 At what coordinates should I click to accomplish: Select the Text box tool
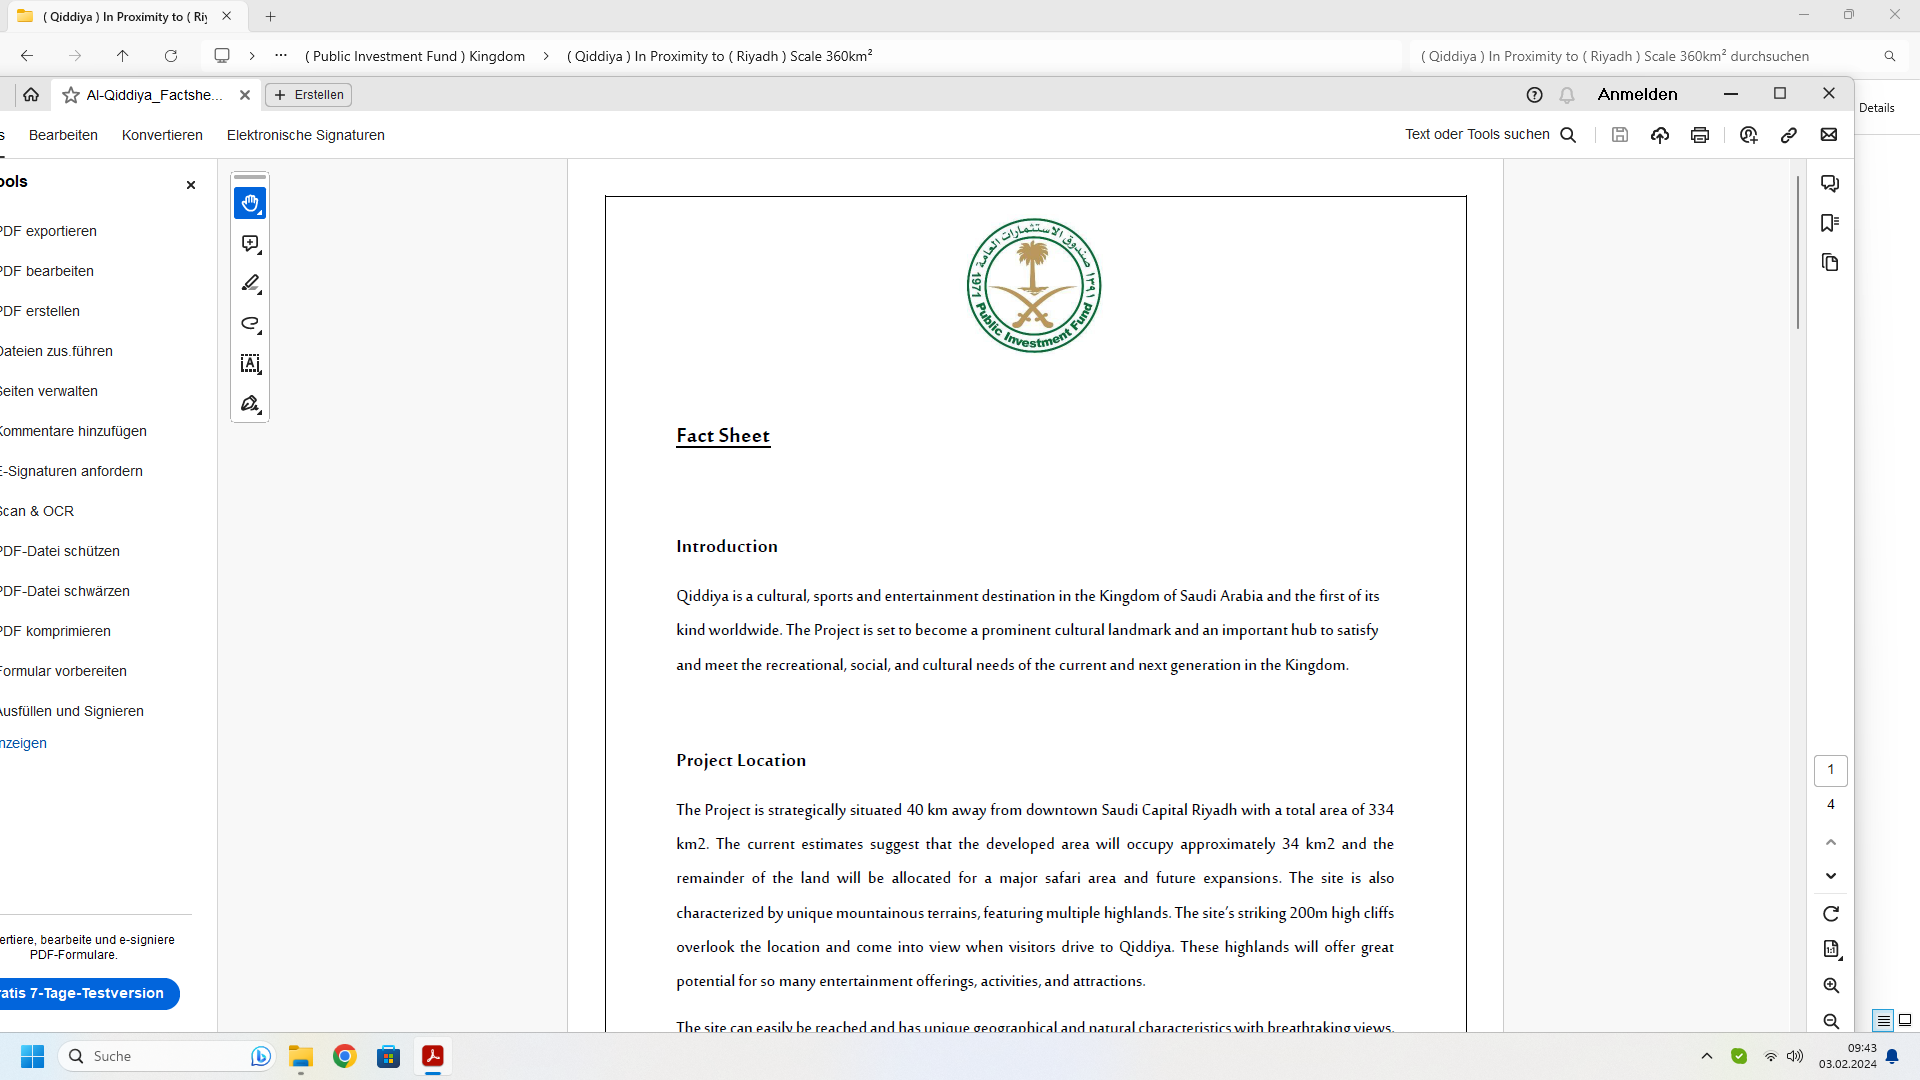point(250,364)
